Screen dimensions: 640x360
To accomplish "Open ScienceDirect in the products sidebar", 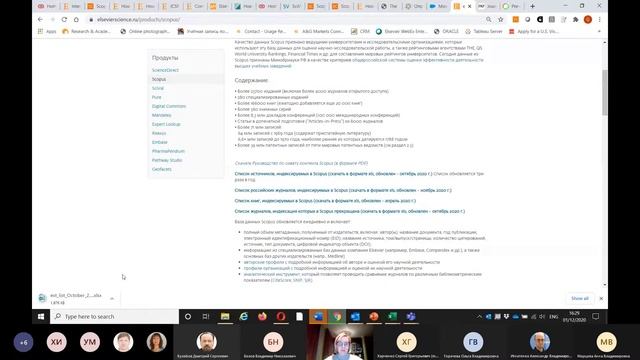I will point(165,70).
